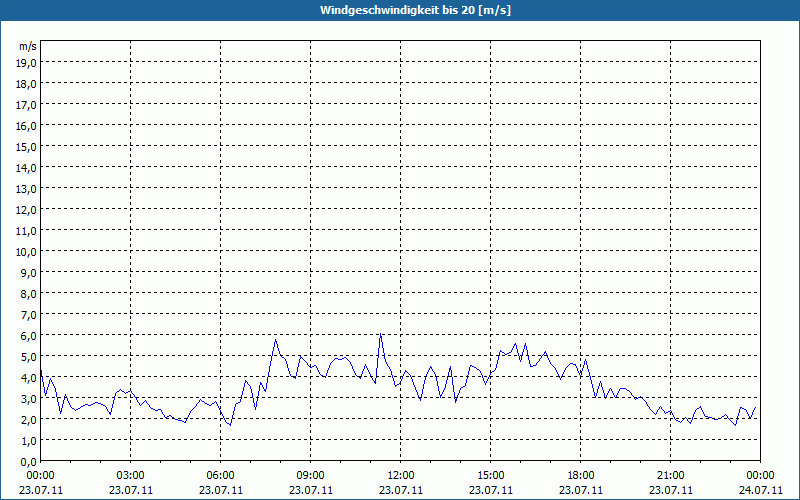
Task: Click the "m/s" unit label on the y-axis
Action: click(x=28, y=46)
